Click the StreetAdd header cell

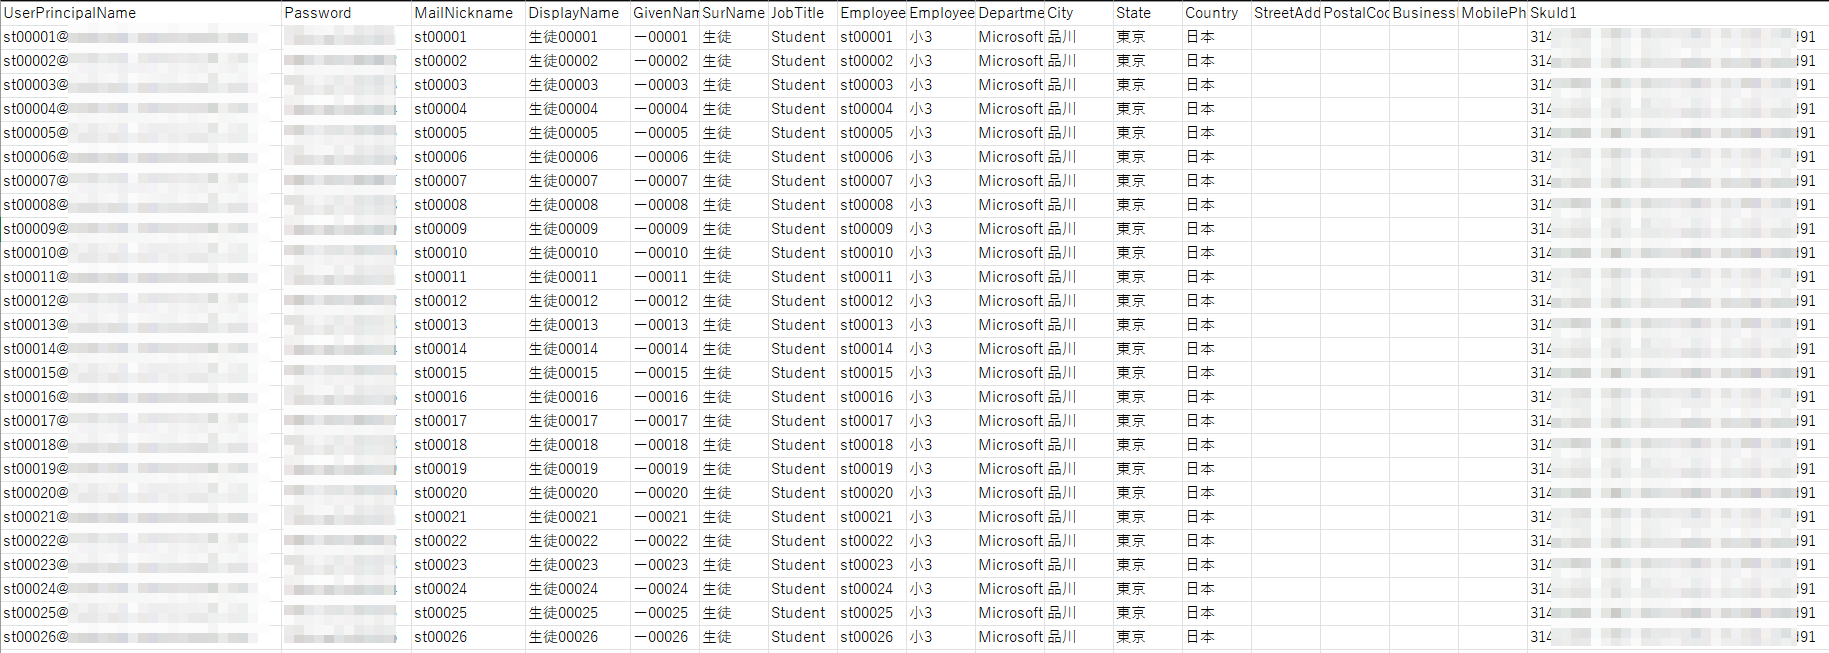[1286, 13]
